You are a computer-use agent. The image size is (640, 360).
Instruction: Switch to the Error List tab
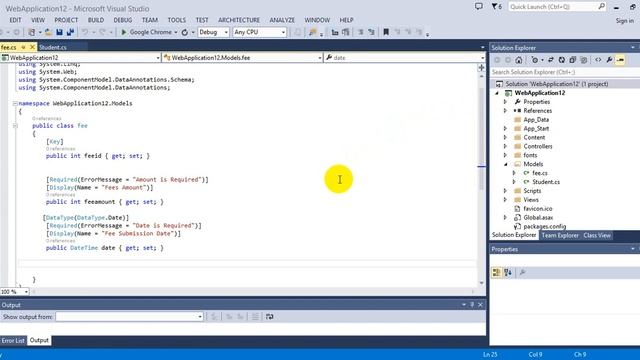pyautogui.click(x=13, y=340)
